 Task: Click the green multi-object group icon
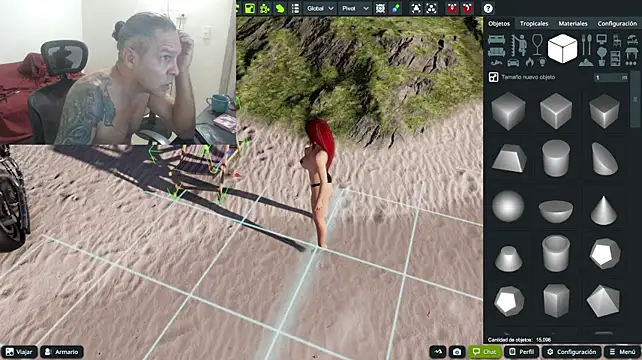pos(264,8)
